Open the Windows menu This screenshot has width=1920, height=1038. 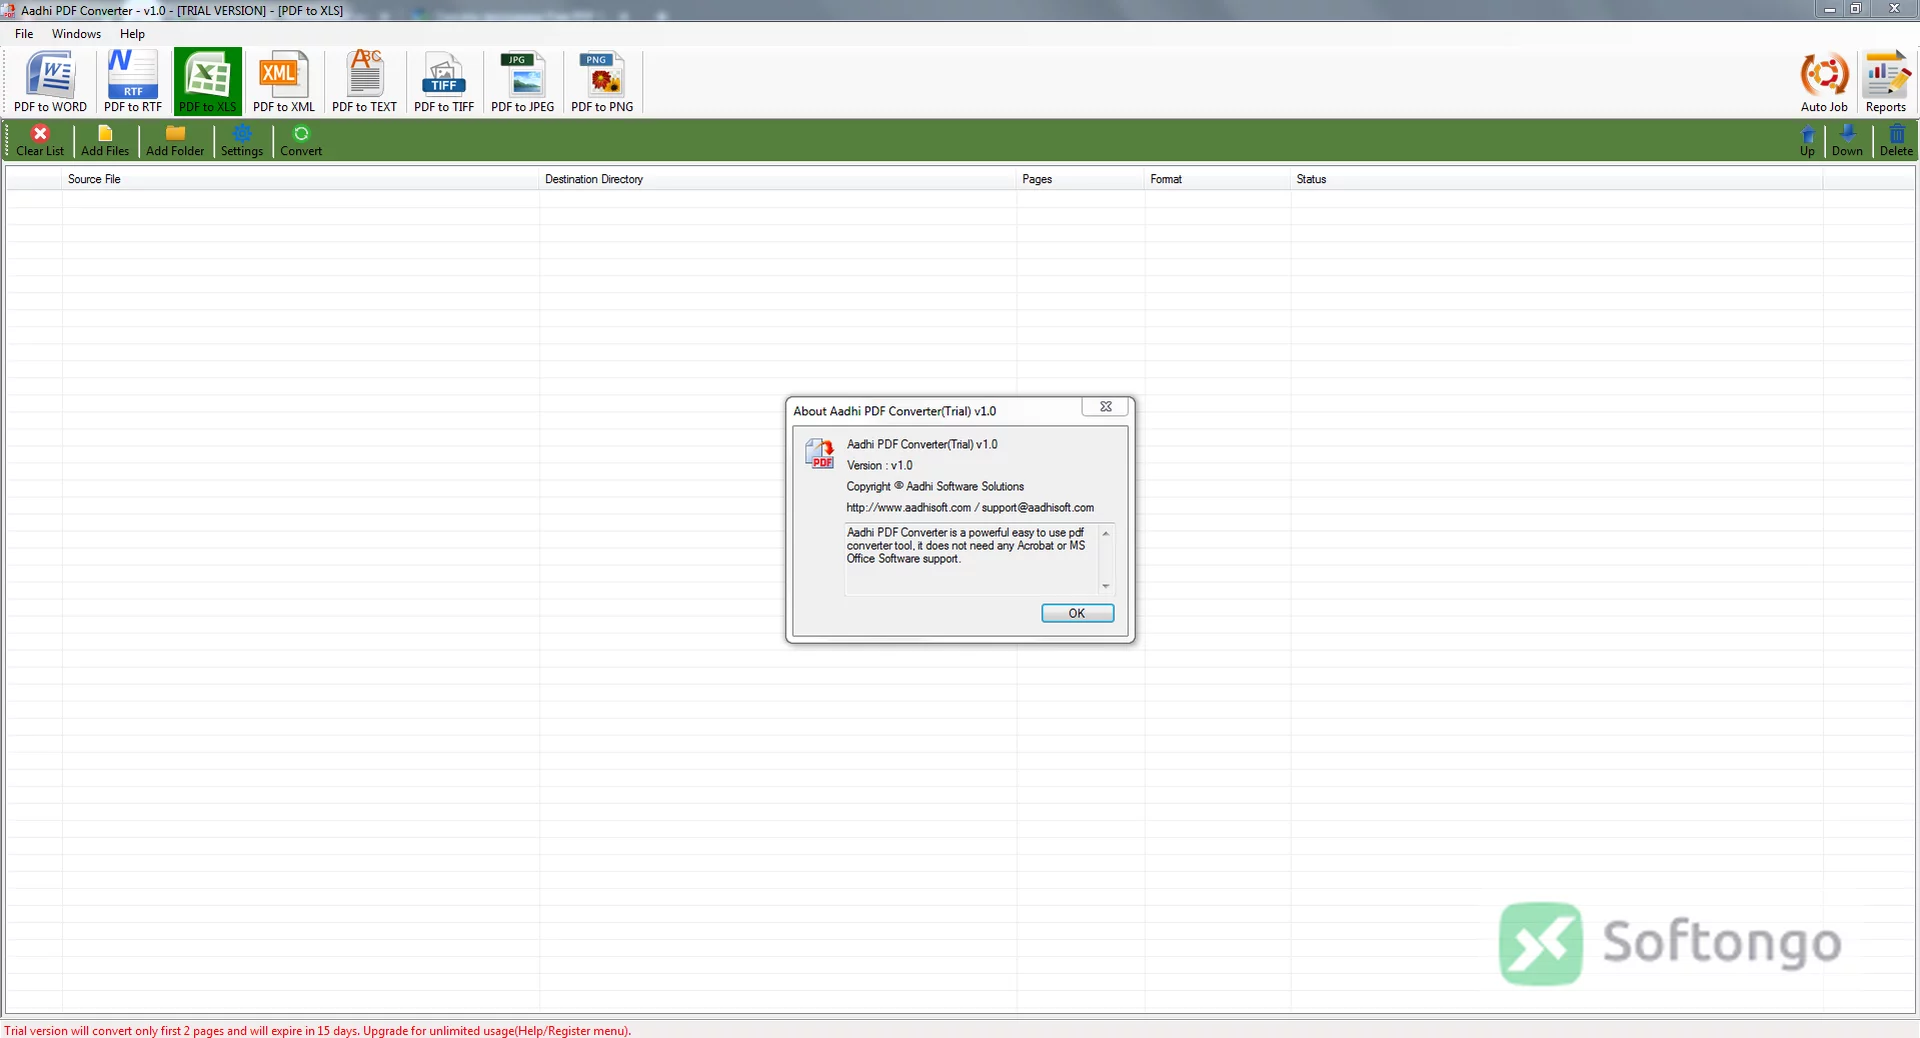pos(76,34)
